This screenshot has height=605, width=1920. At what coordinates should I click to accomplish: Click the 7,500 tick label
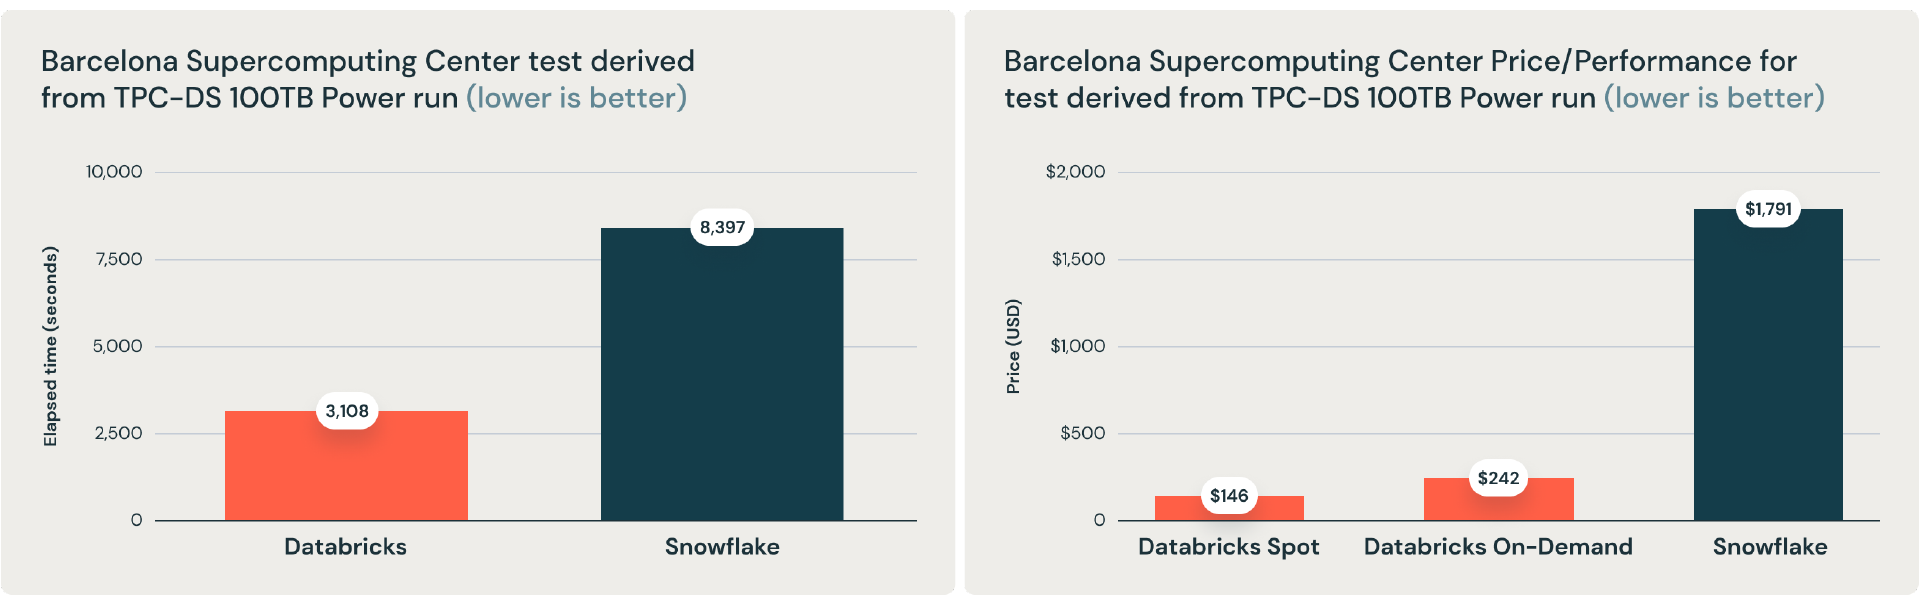[119, 259]
